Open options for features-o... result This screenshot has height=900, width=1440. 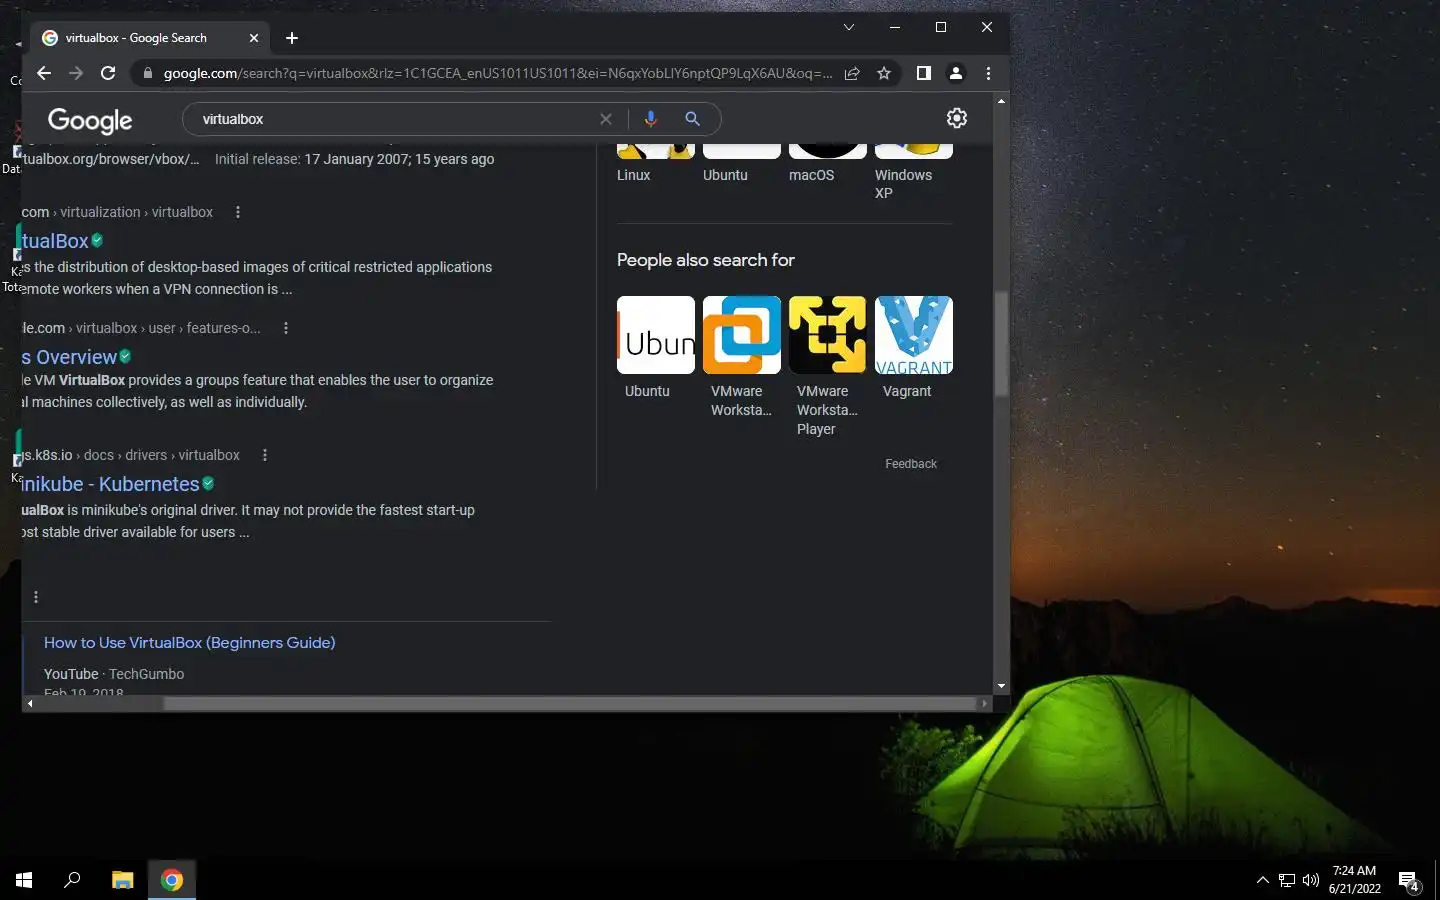[286, 328]
